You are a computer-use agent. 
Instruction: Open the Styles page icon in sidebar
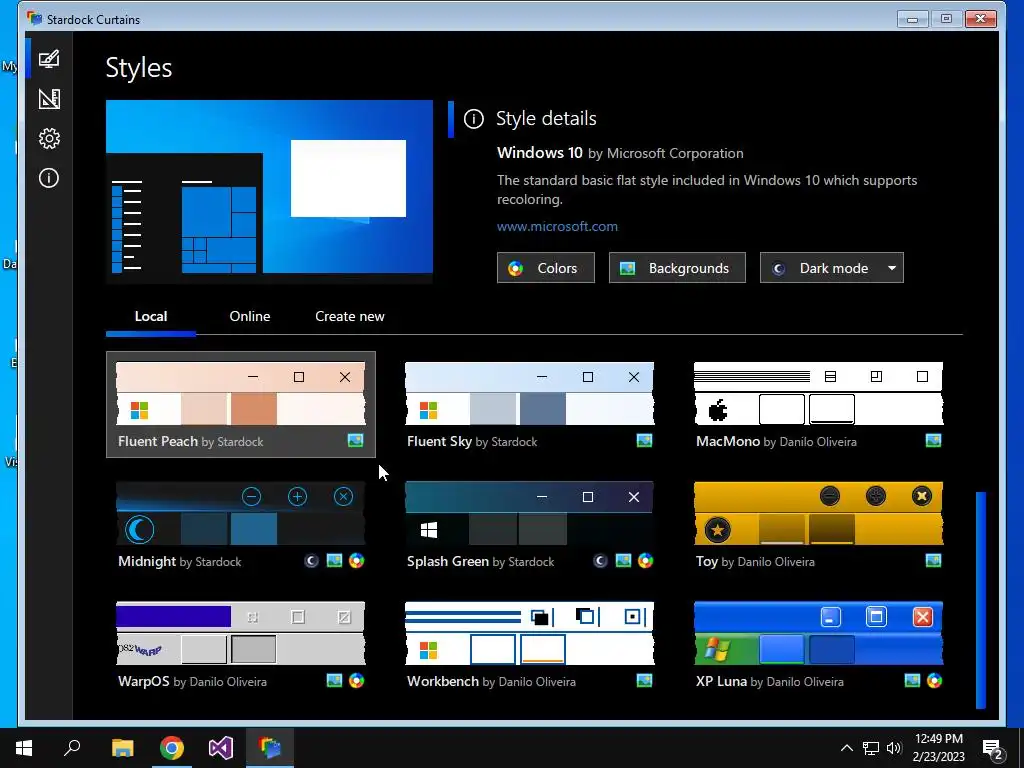[x=49, y=59]
